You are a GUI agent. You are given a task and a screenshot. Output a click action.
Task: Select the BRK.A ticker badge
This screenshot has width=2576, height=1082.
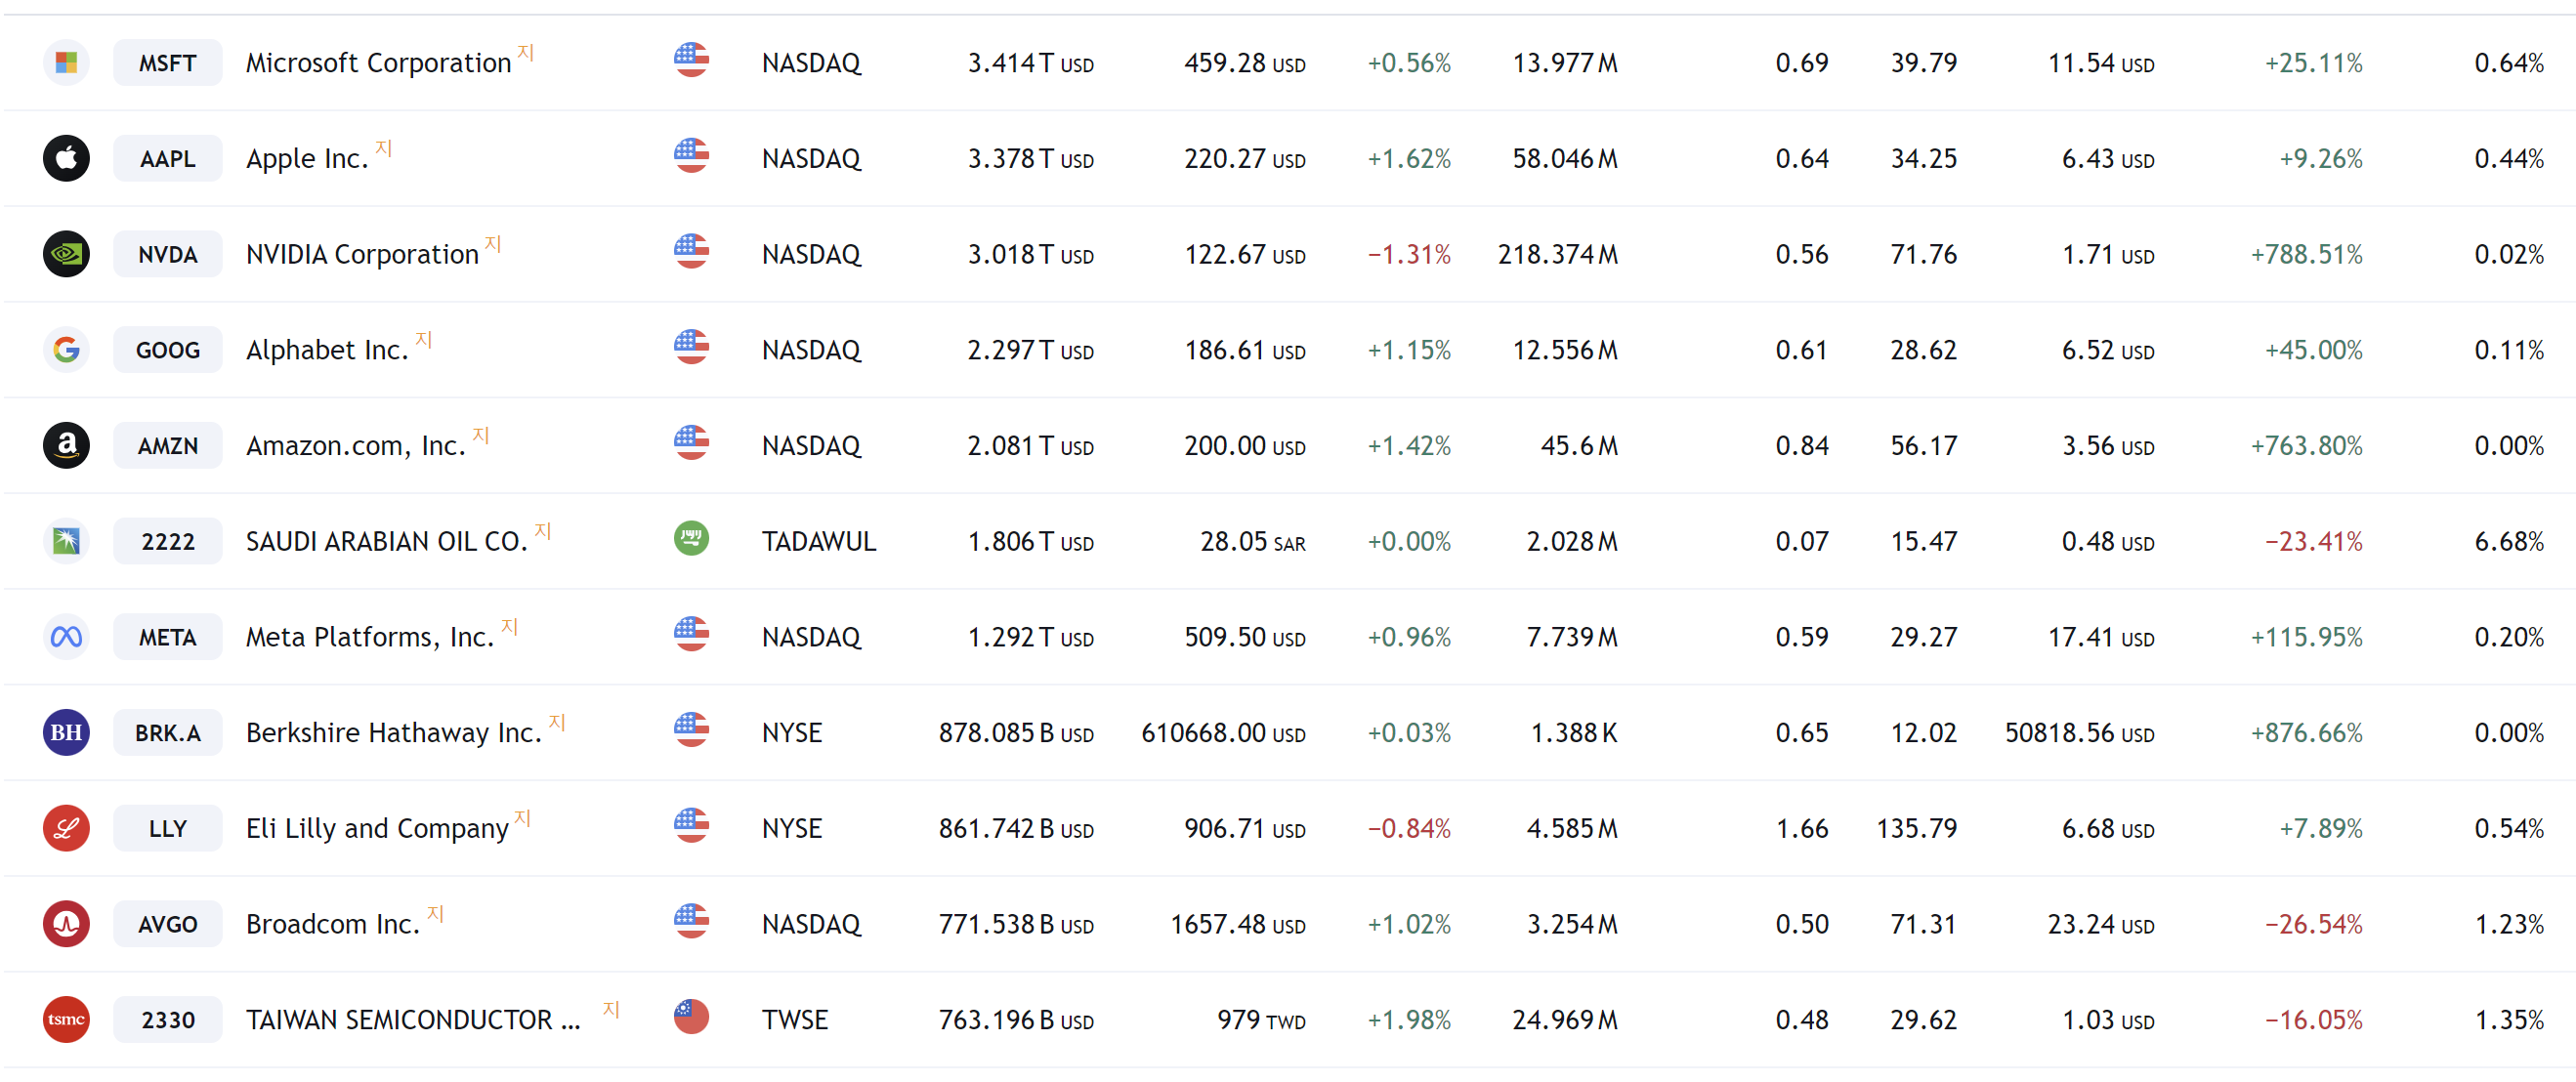(x=167, y=733)
